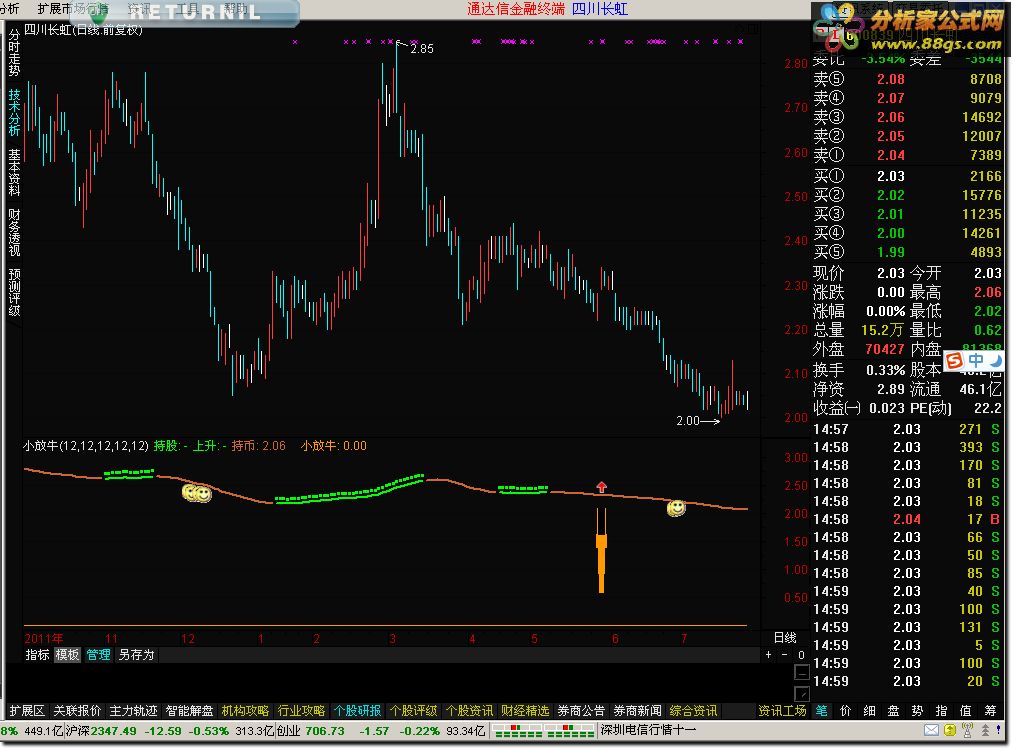Click the 14:58 2.04 17 B trade row
Viewport: 1013px width, 749px height.
[x=907, y=519]
